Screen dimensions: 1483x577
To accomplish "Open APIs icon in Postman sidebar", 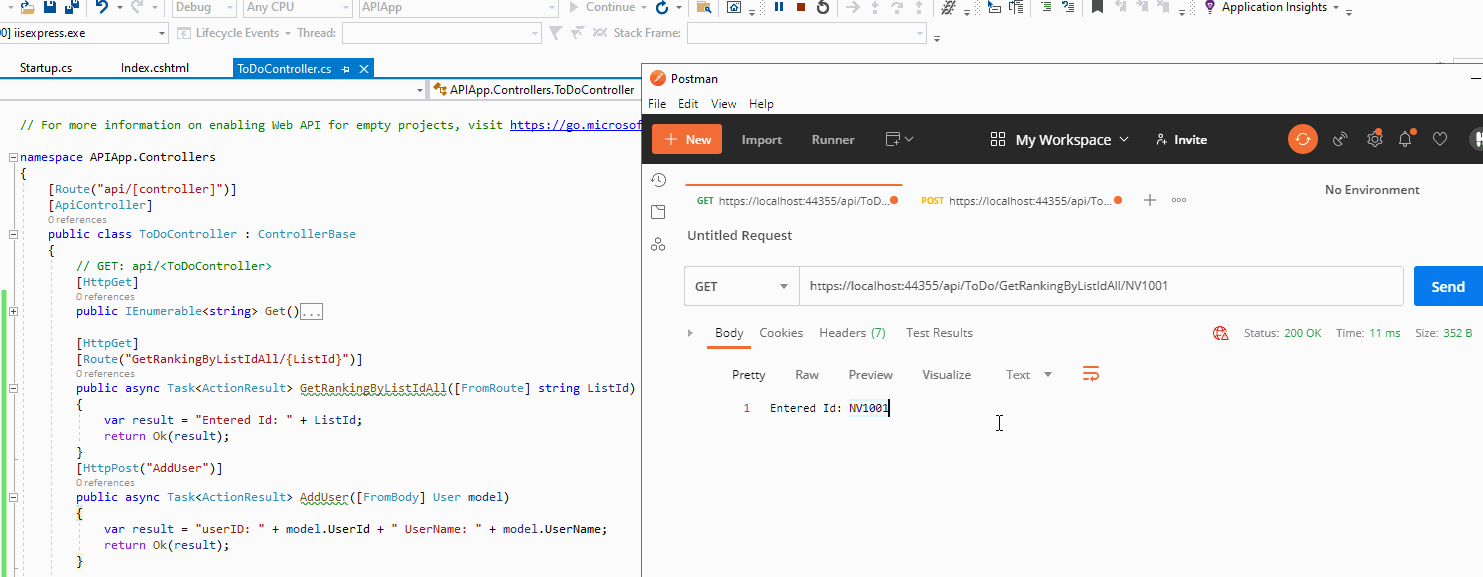I will tap(657, 243).
